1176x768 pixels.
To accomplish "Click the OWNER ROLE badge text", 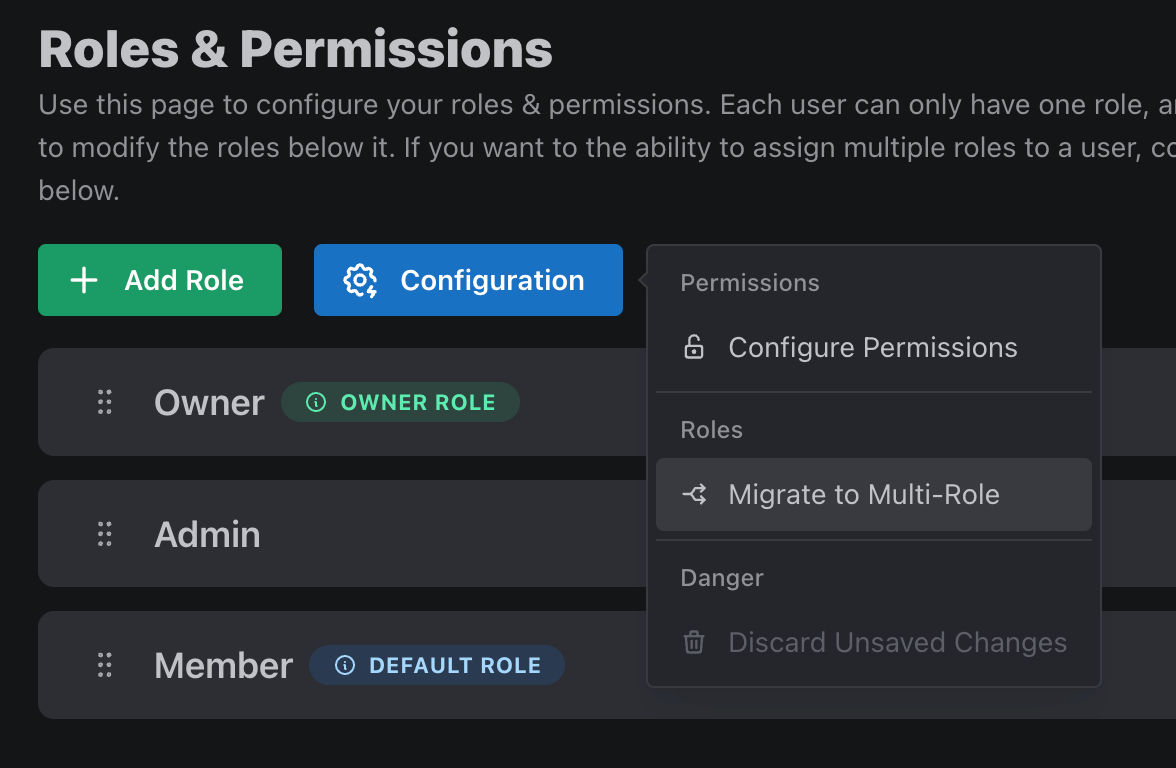I will [418, 403].
